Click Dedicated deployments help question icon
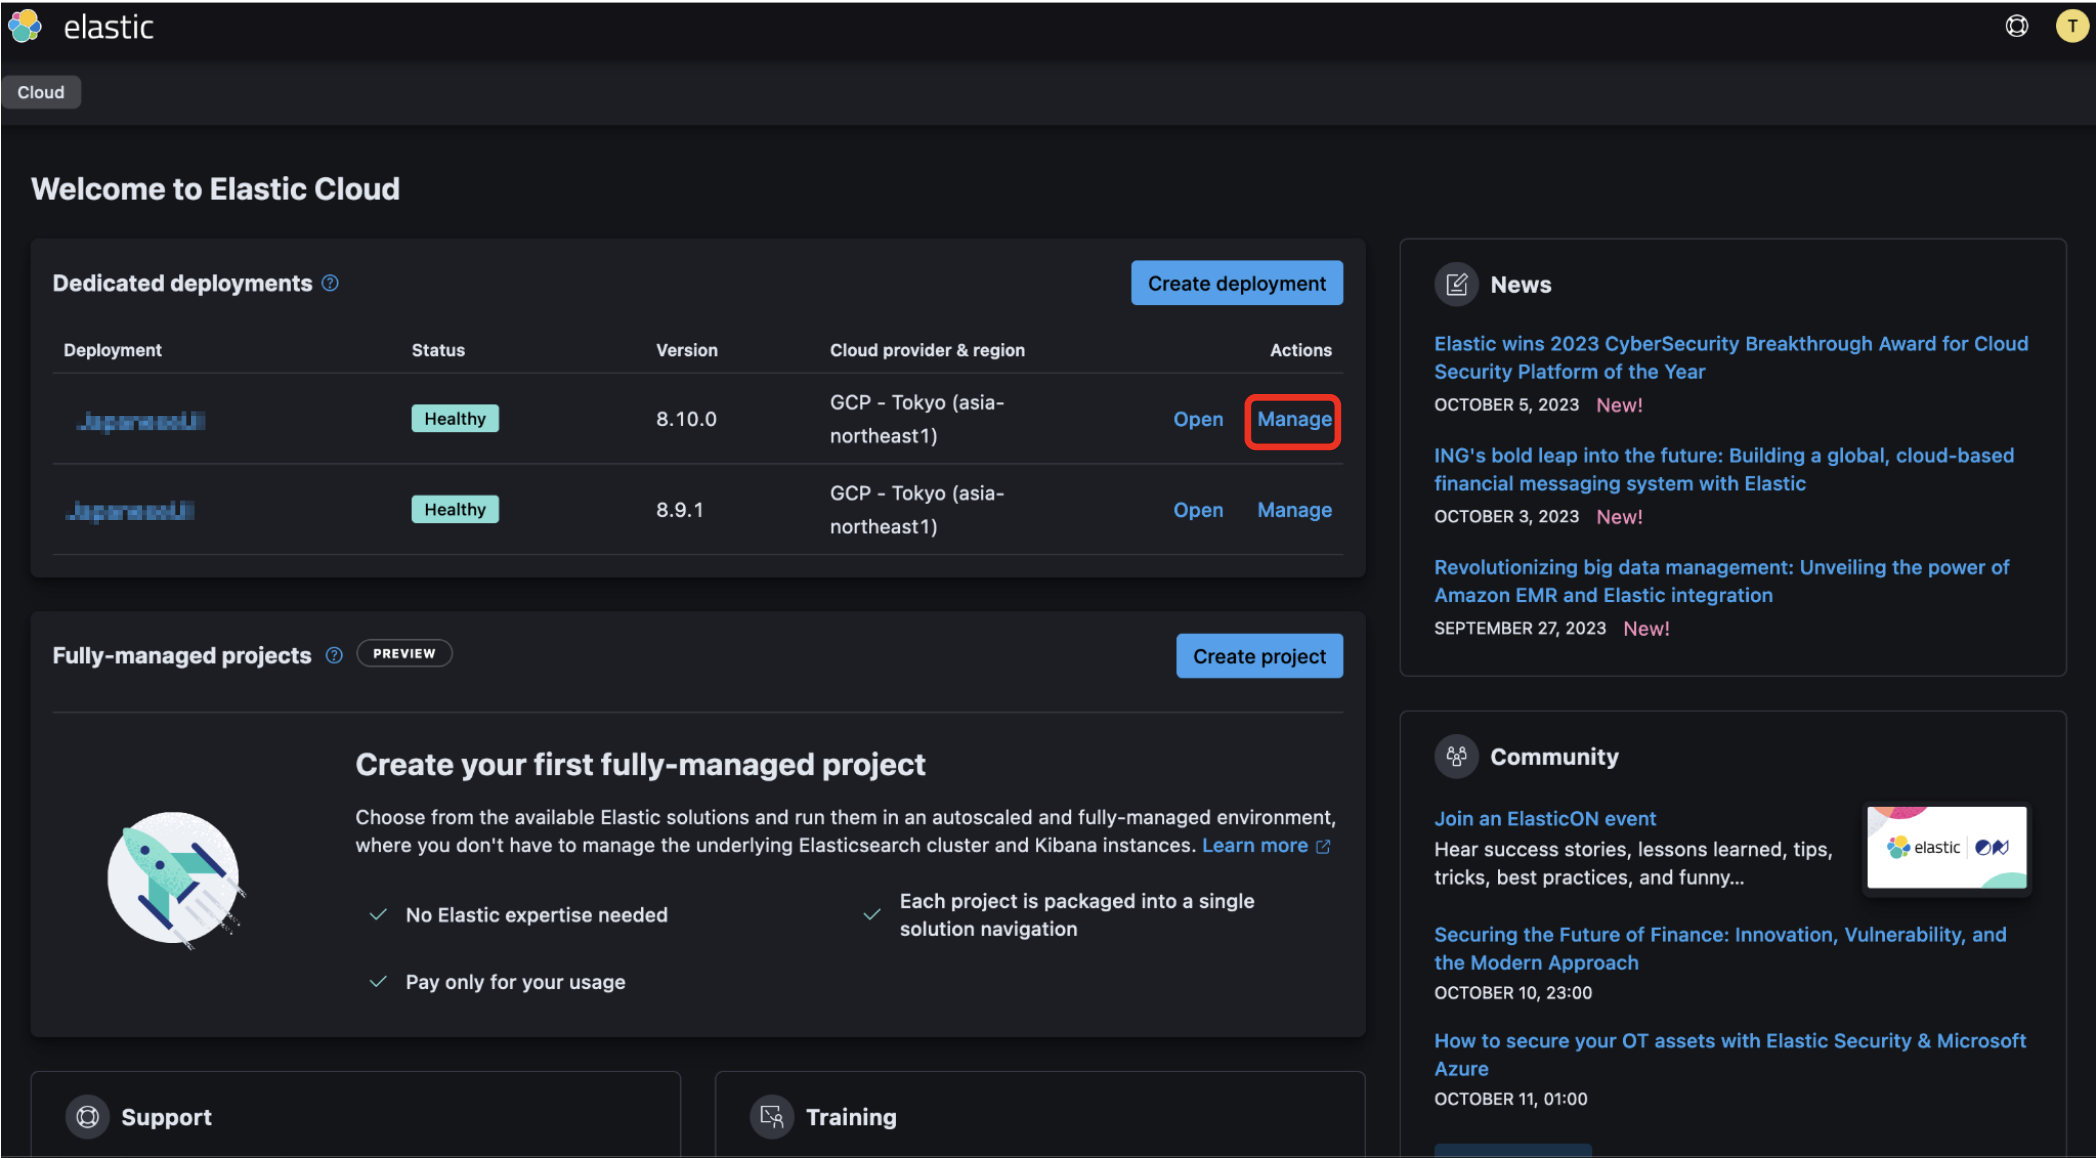 tap(330, 283)
